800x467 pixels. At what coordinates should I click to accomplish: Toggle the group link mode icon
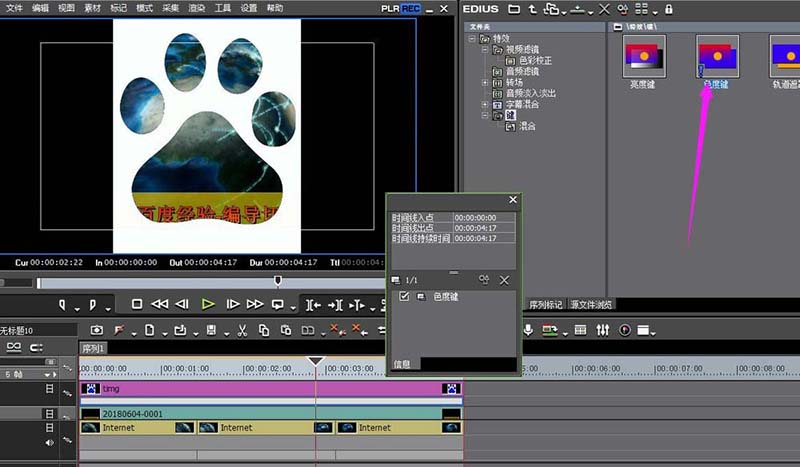pos(36,348)
